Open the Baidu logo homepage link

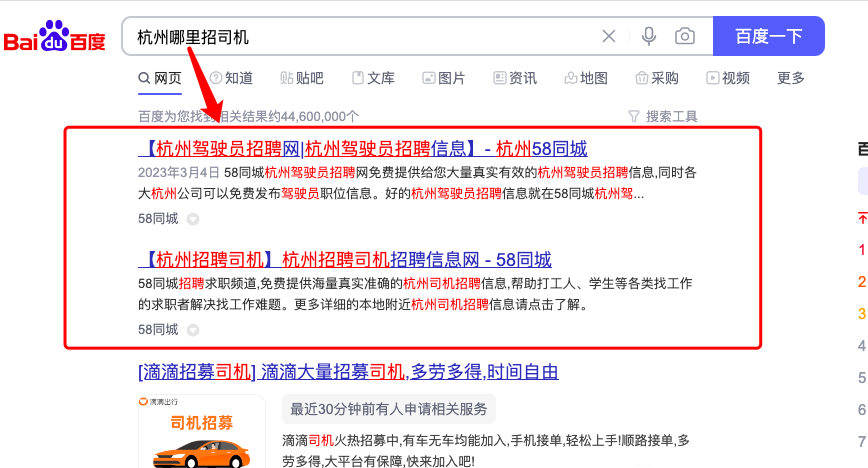click(54, 37)
